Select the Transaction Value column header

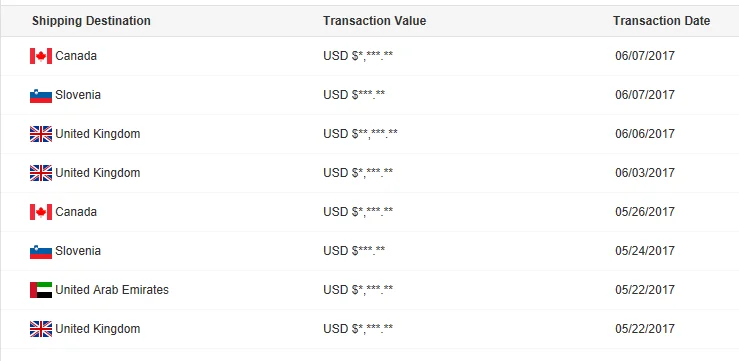point(375,21)
